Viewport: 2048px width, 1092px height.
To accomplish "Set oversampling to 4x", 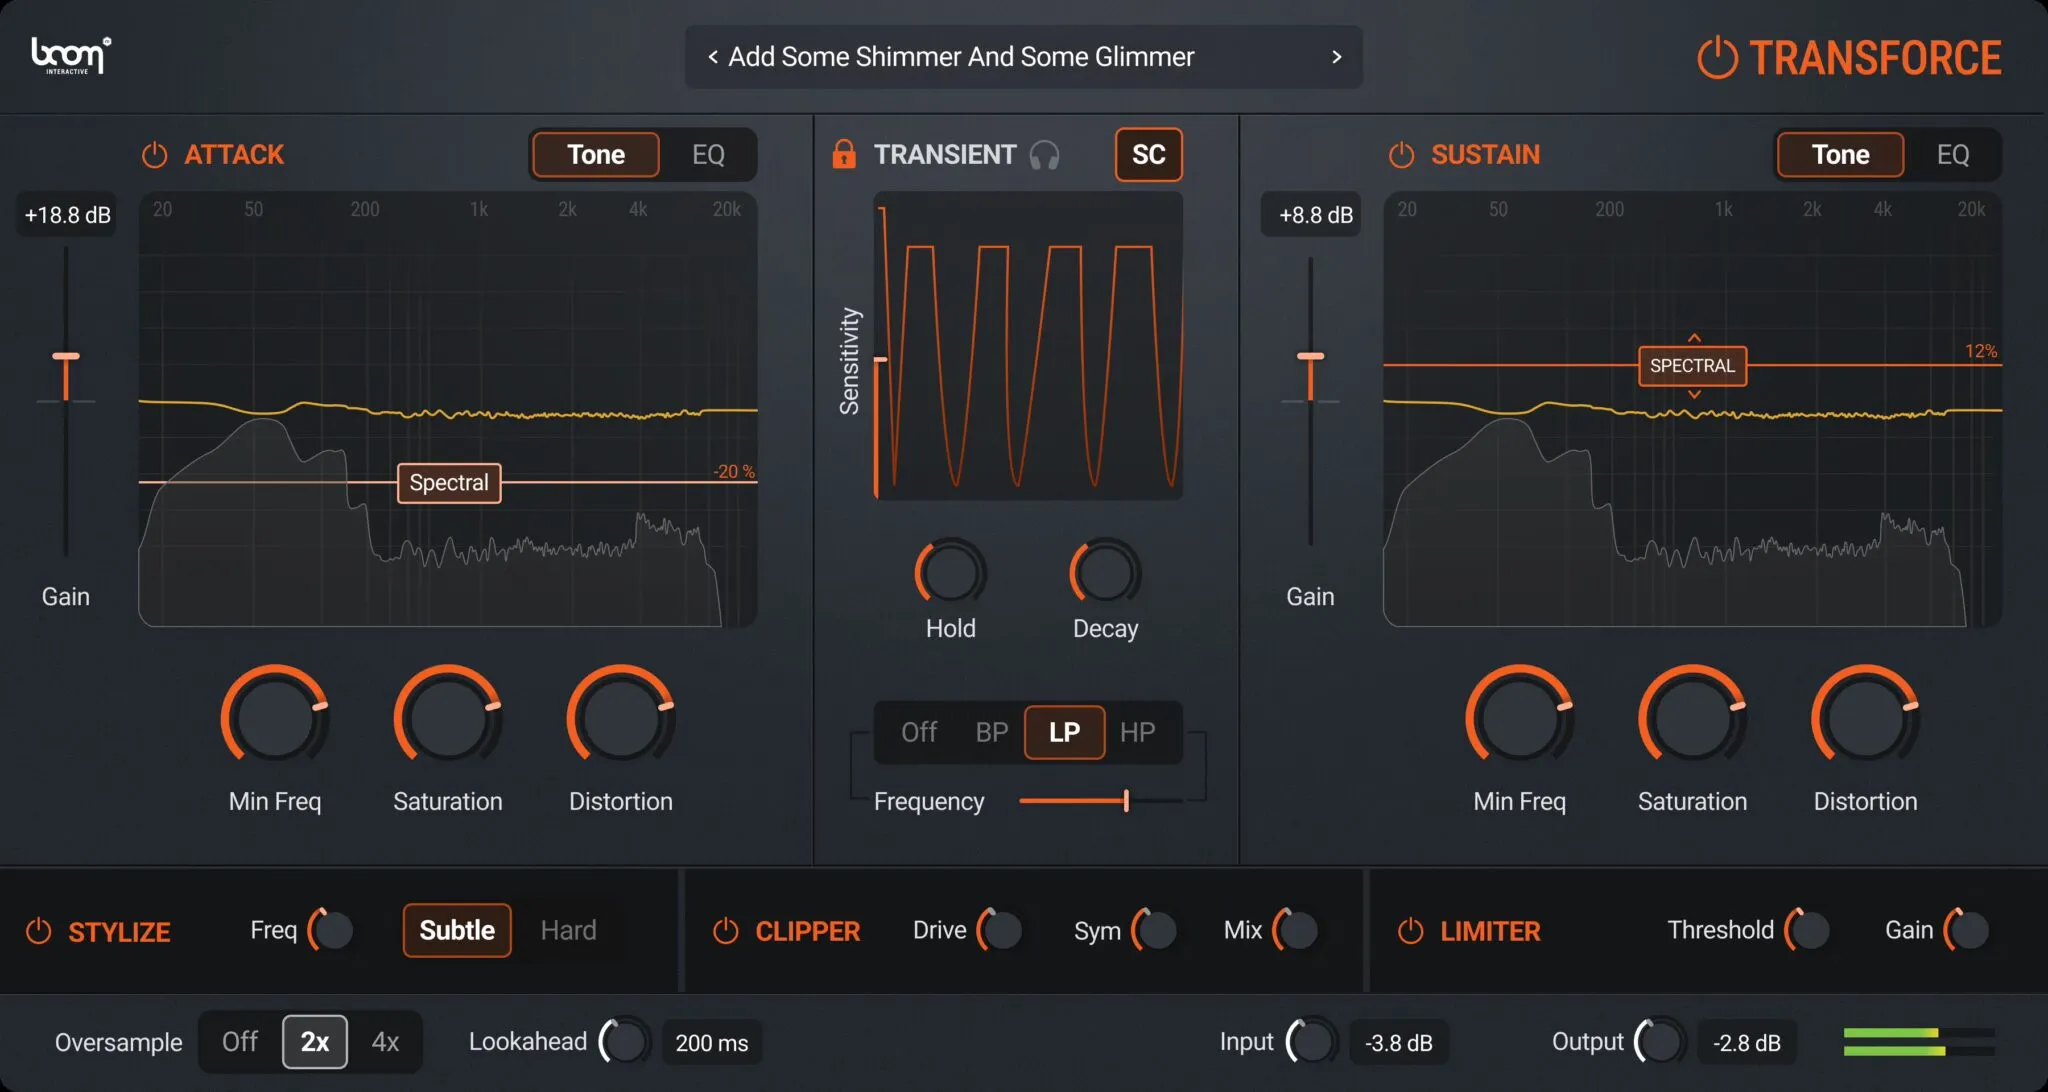I will [x=385, y=1042].
